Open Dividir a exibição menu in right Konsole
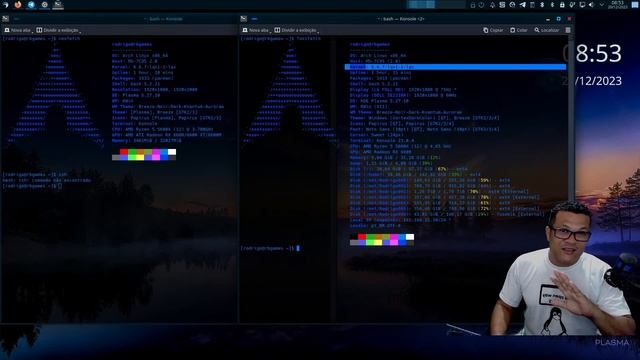Screen dimensions: 640x360 296,30
